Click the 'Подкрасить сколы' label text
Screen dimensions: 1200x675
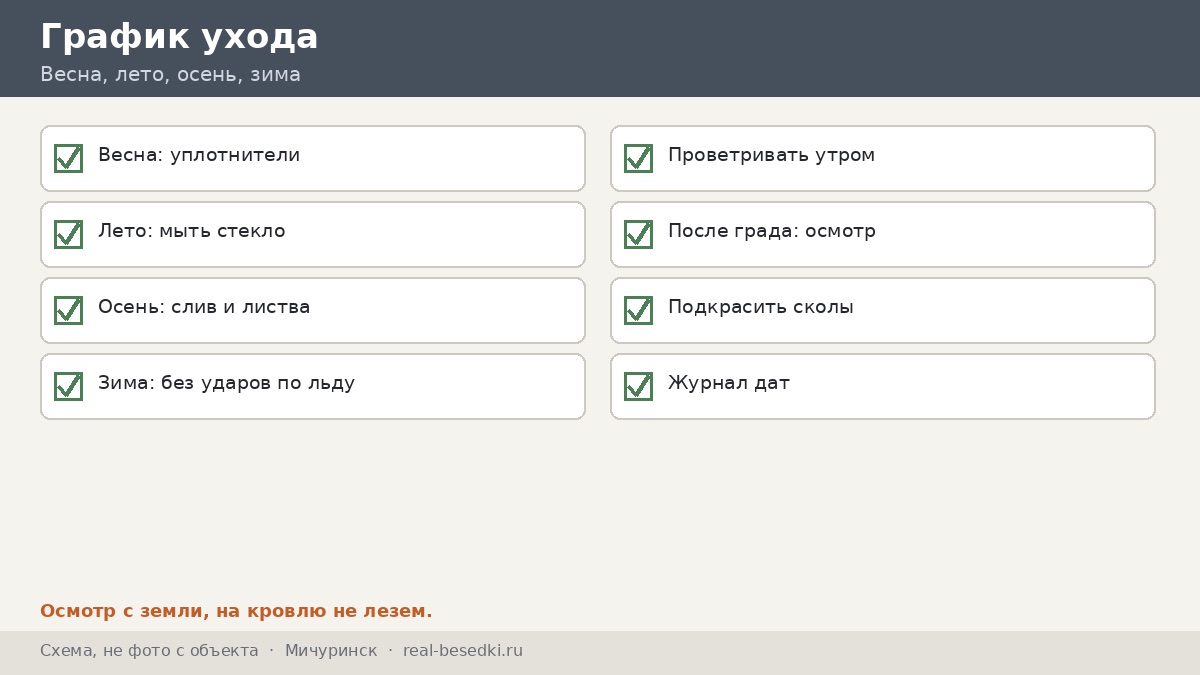pos(761,307)
